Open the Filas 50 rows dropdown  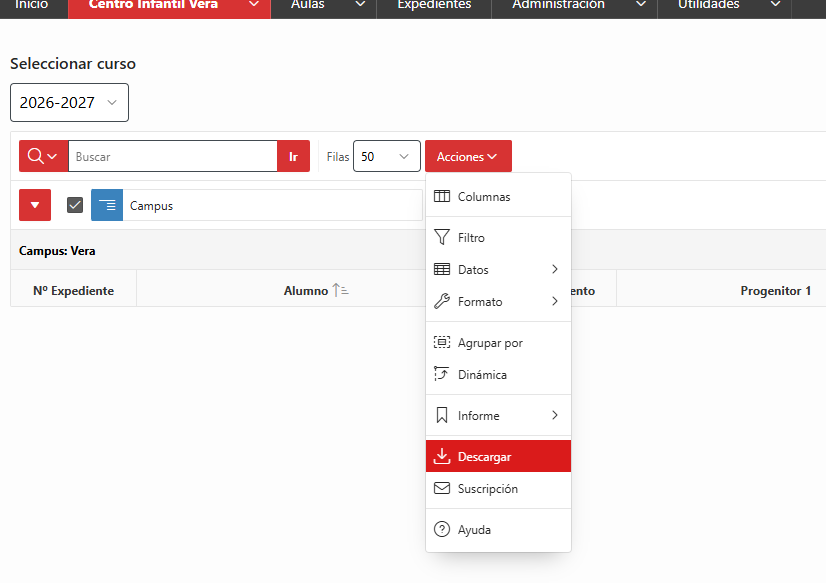coord(387,156)
